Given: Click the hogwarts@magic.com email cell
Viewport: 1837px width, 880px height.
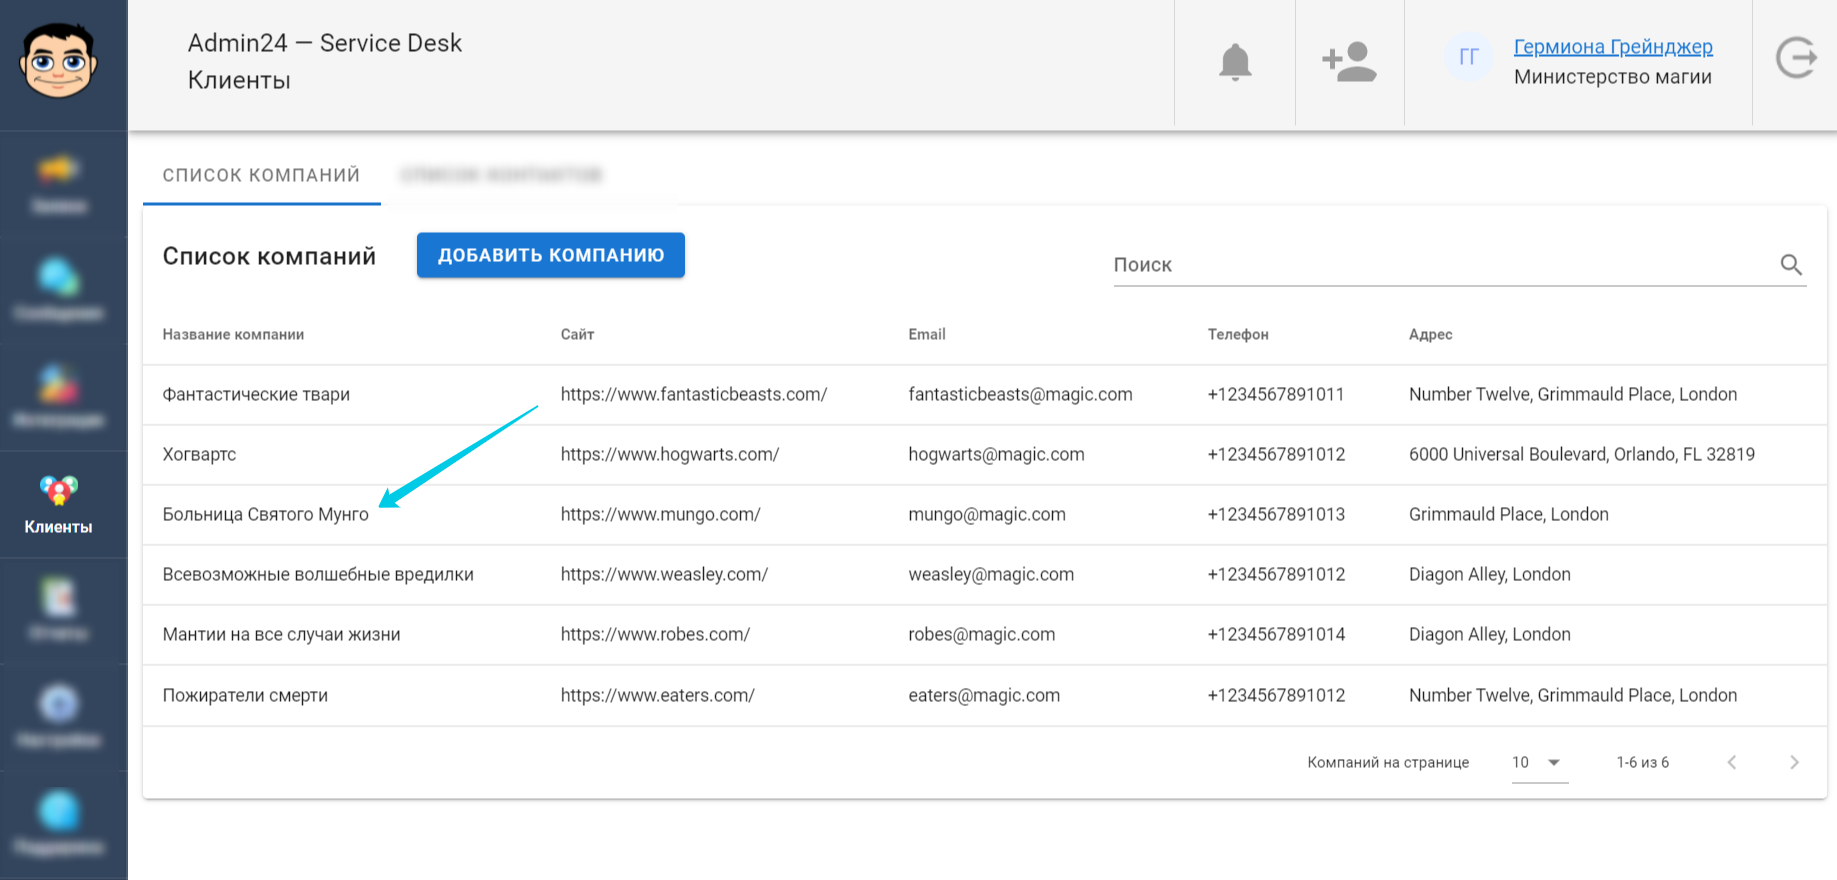Looking at the screenshot, I should click(x=997, y=455).
